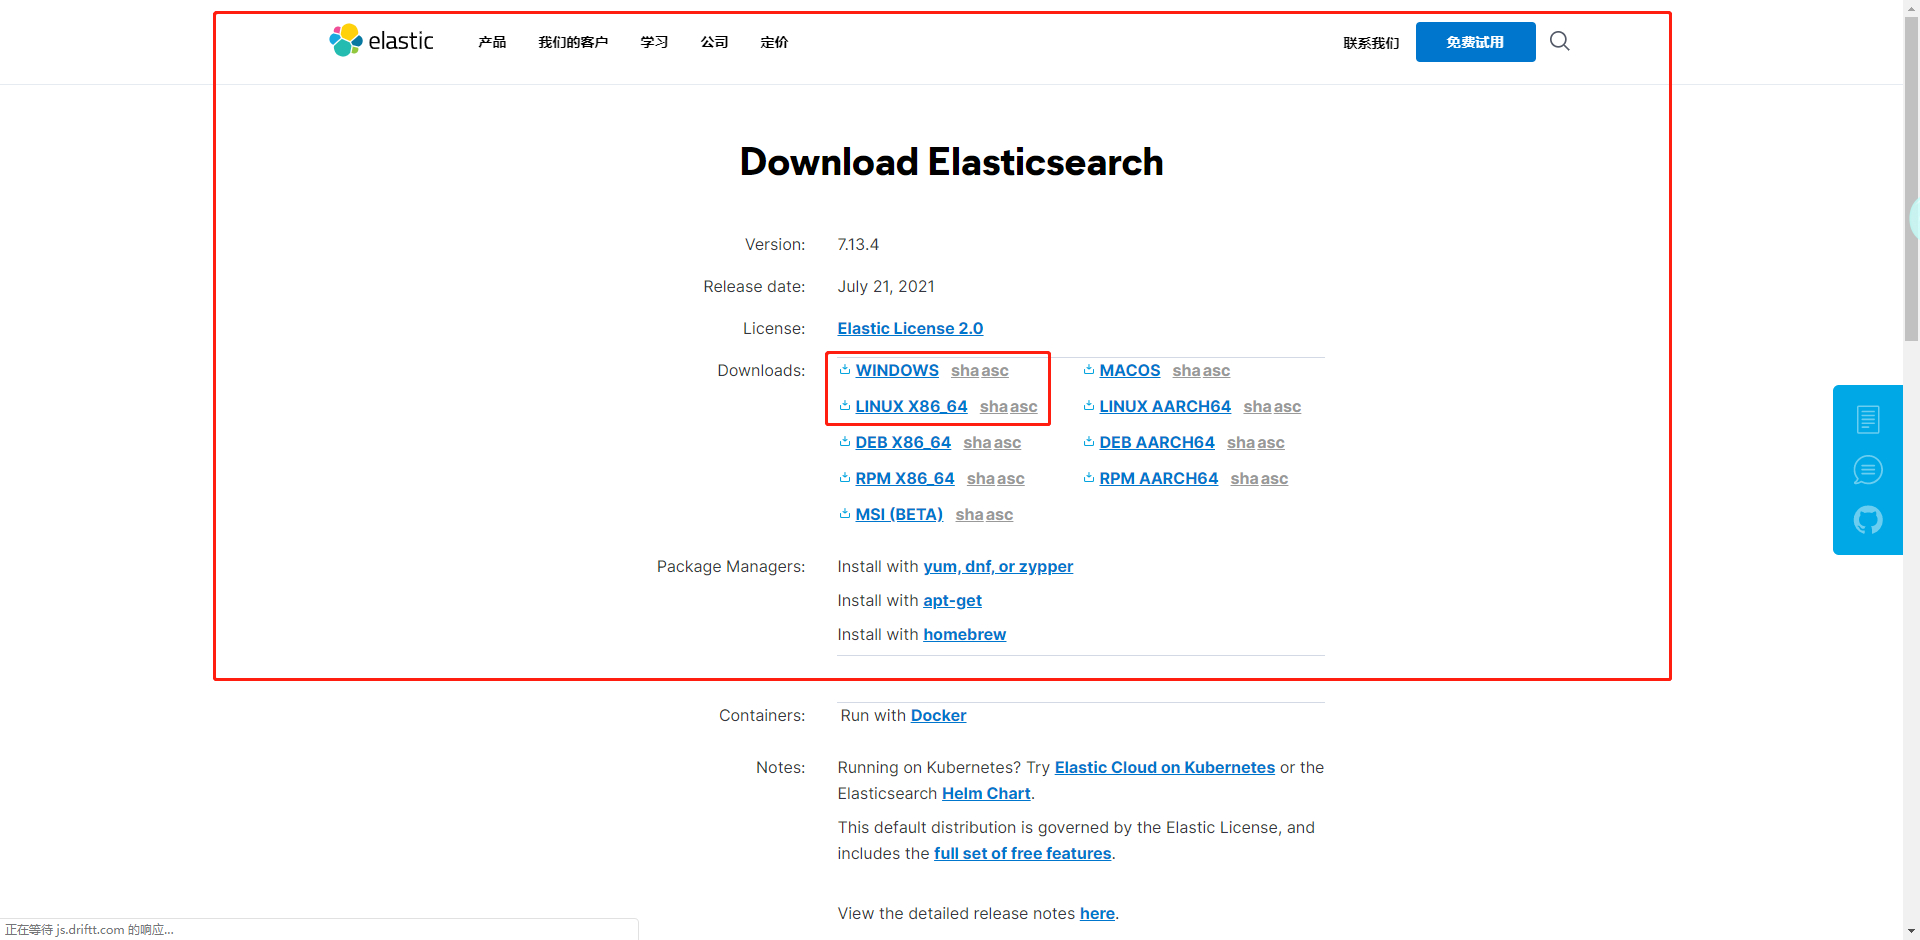Viewport: 1920px width, 940px height.
Task: Click download icon beside DEB X86_64
Action: click(x=845, y=442)
